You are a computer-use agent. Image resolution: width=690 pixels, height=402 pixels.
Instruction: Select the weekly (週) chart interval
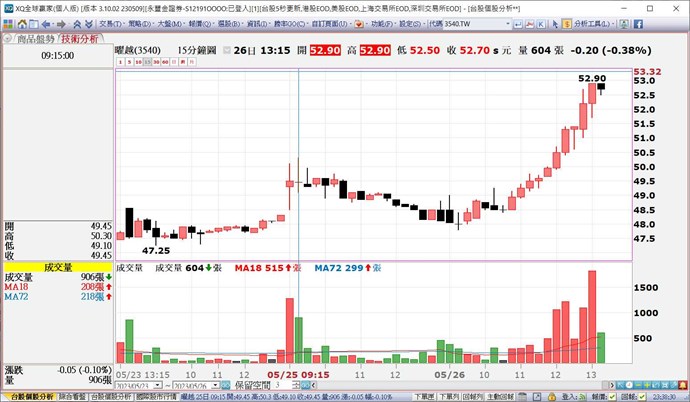pos(183,62)
